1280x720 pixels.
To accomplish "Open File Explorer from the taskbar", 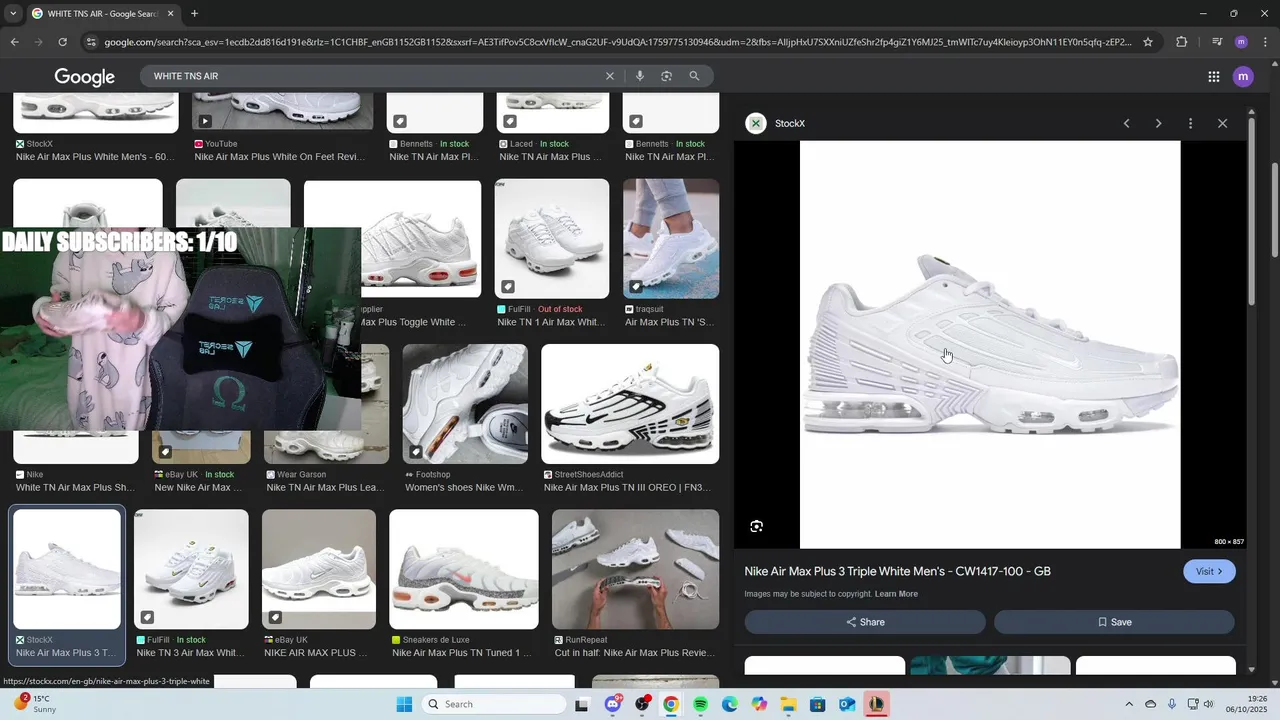I will pyautogui.click(x=788, y=704).
